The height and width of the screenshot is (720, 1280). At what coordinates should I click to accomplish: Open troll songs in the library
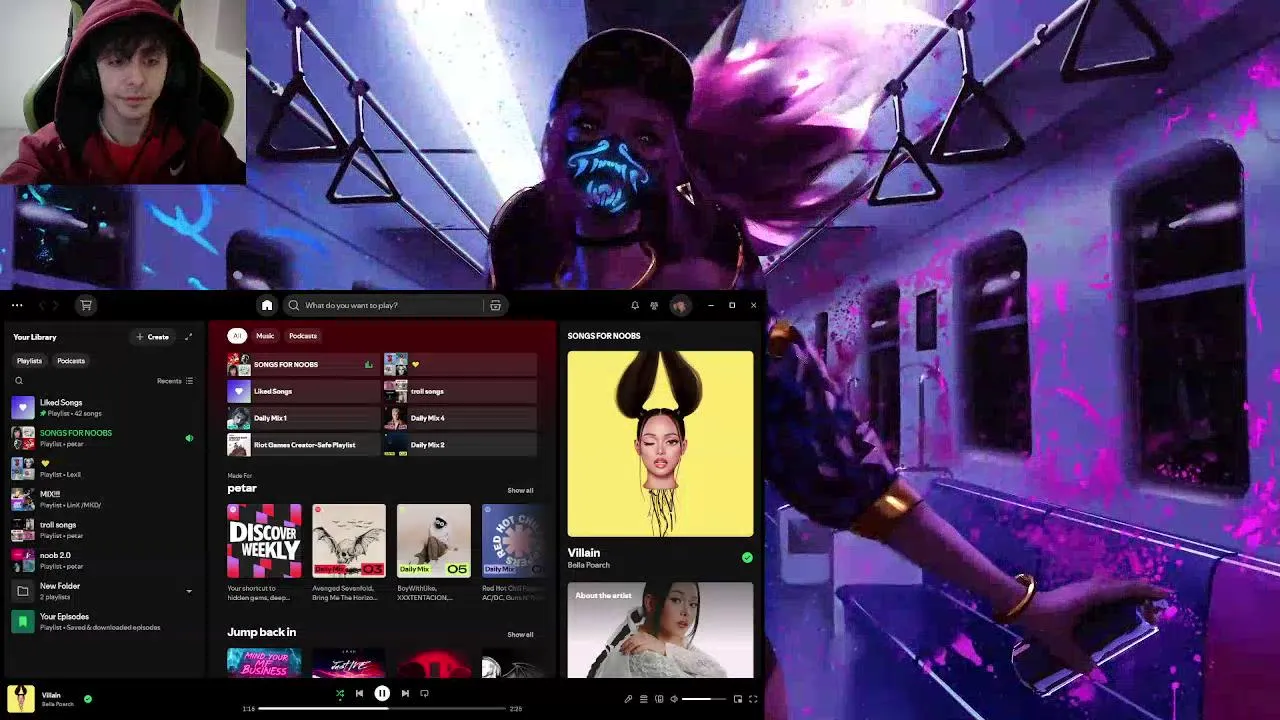coord(105,530)
